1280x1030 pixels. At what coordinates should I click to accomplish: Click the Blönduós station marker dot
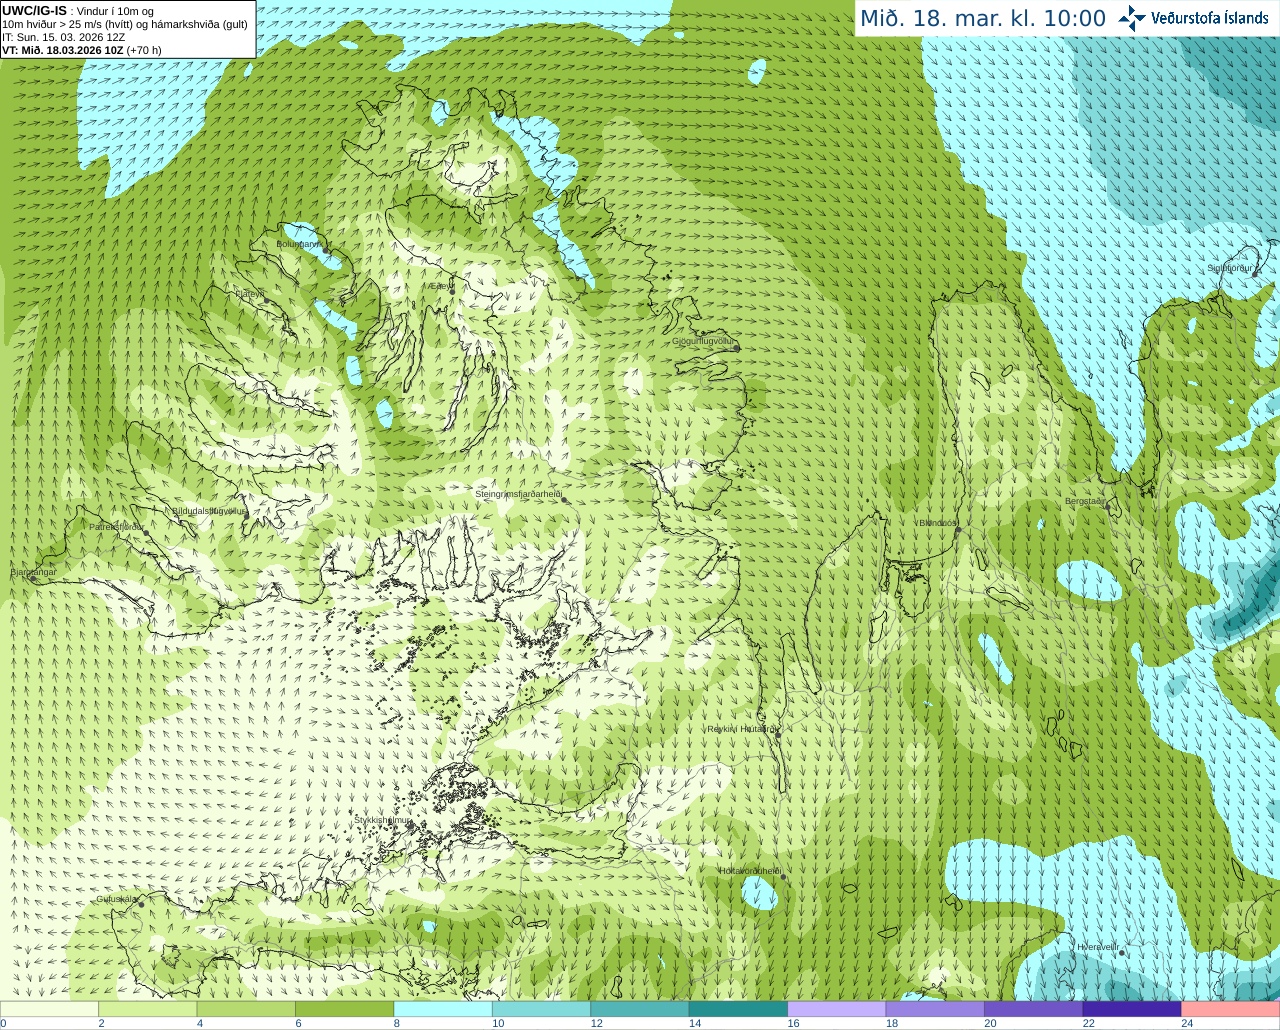[x=958, y=531]
